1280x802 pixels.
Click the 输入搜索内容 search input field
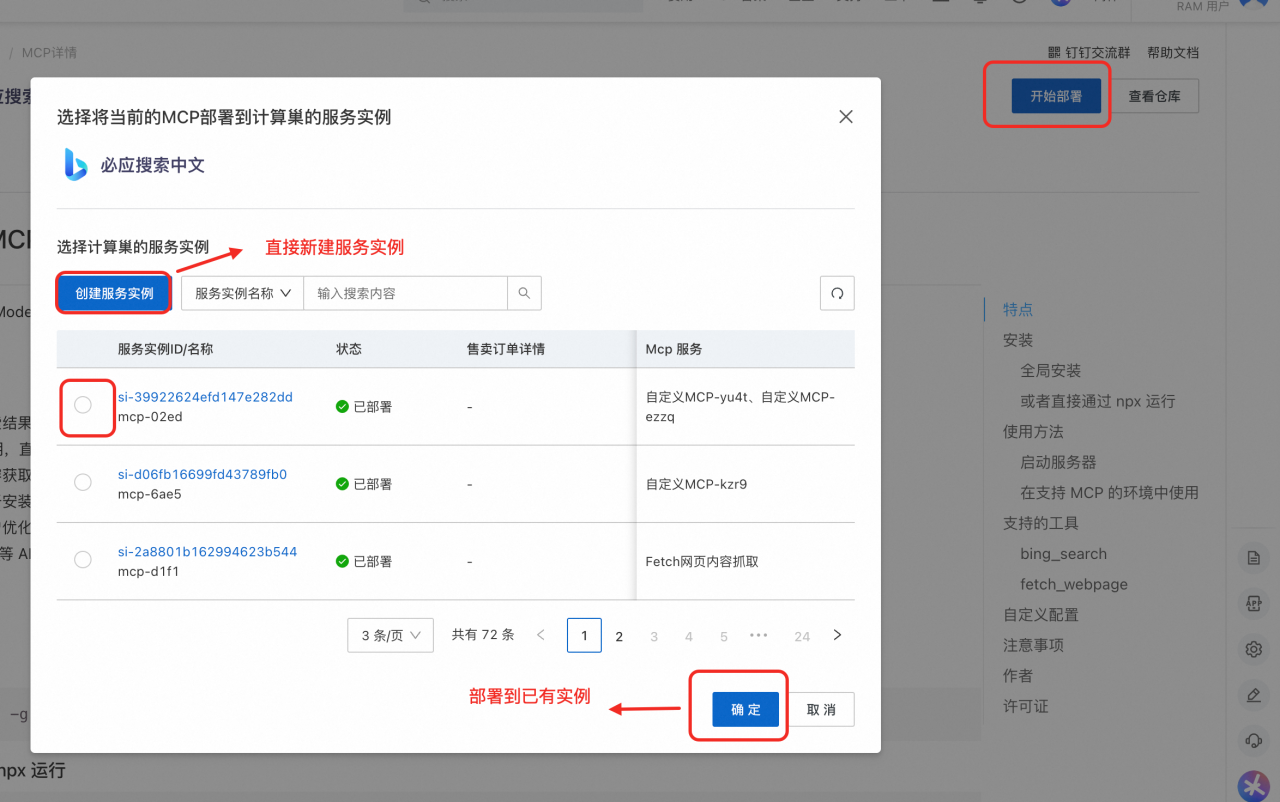pos(405,294)
